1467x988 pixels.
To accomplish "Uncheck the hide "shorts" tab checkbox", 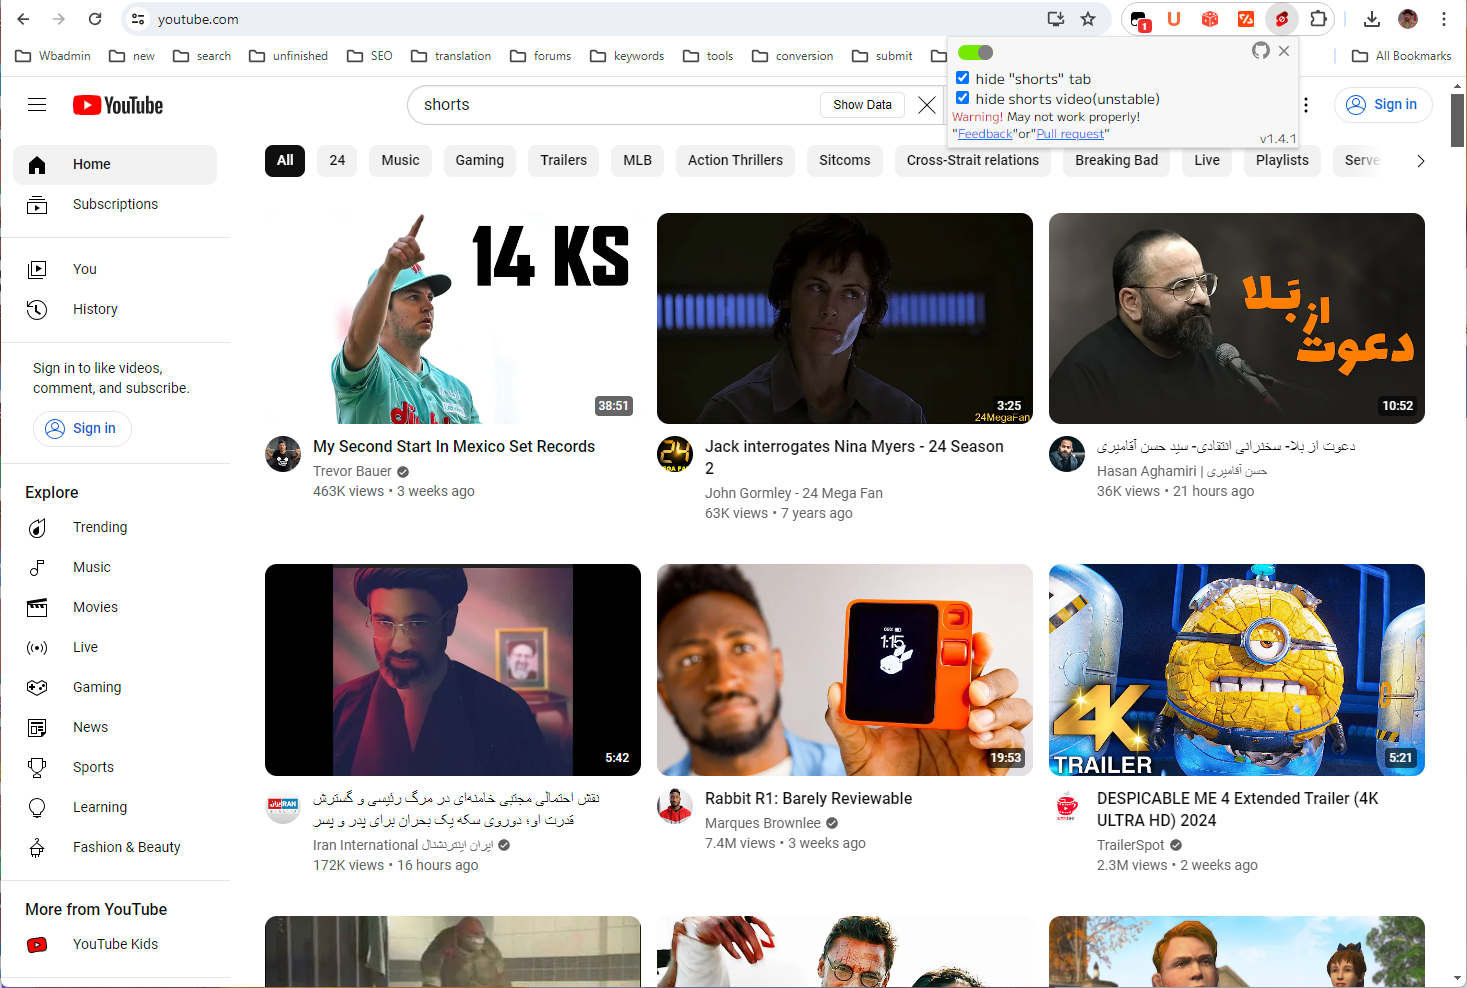I will click(962, 77).
